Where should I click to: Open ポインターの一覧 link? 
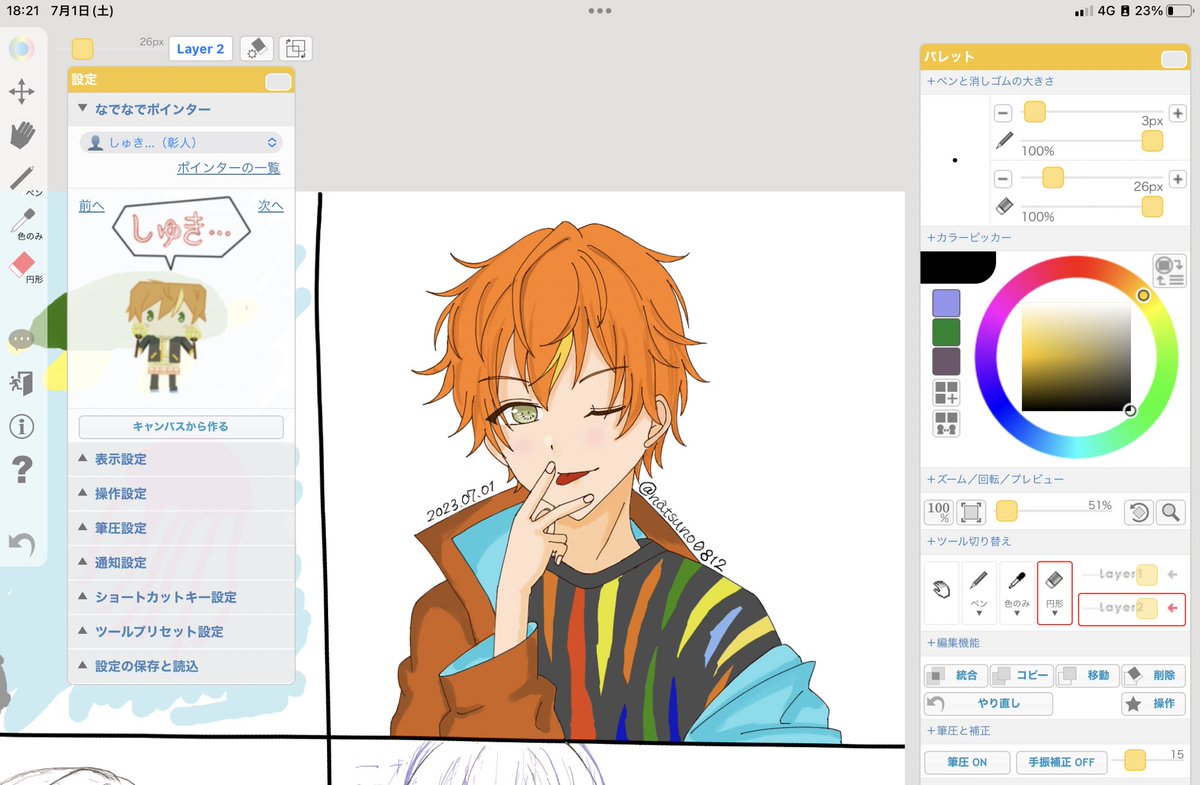[x=229, y=168]
